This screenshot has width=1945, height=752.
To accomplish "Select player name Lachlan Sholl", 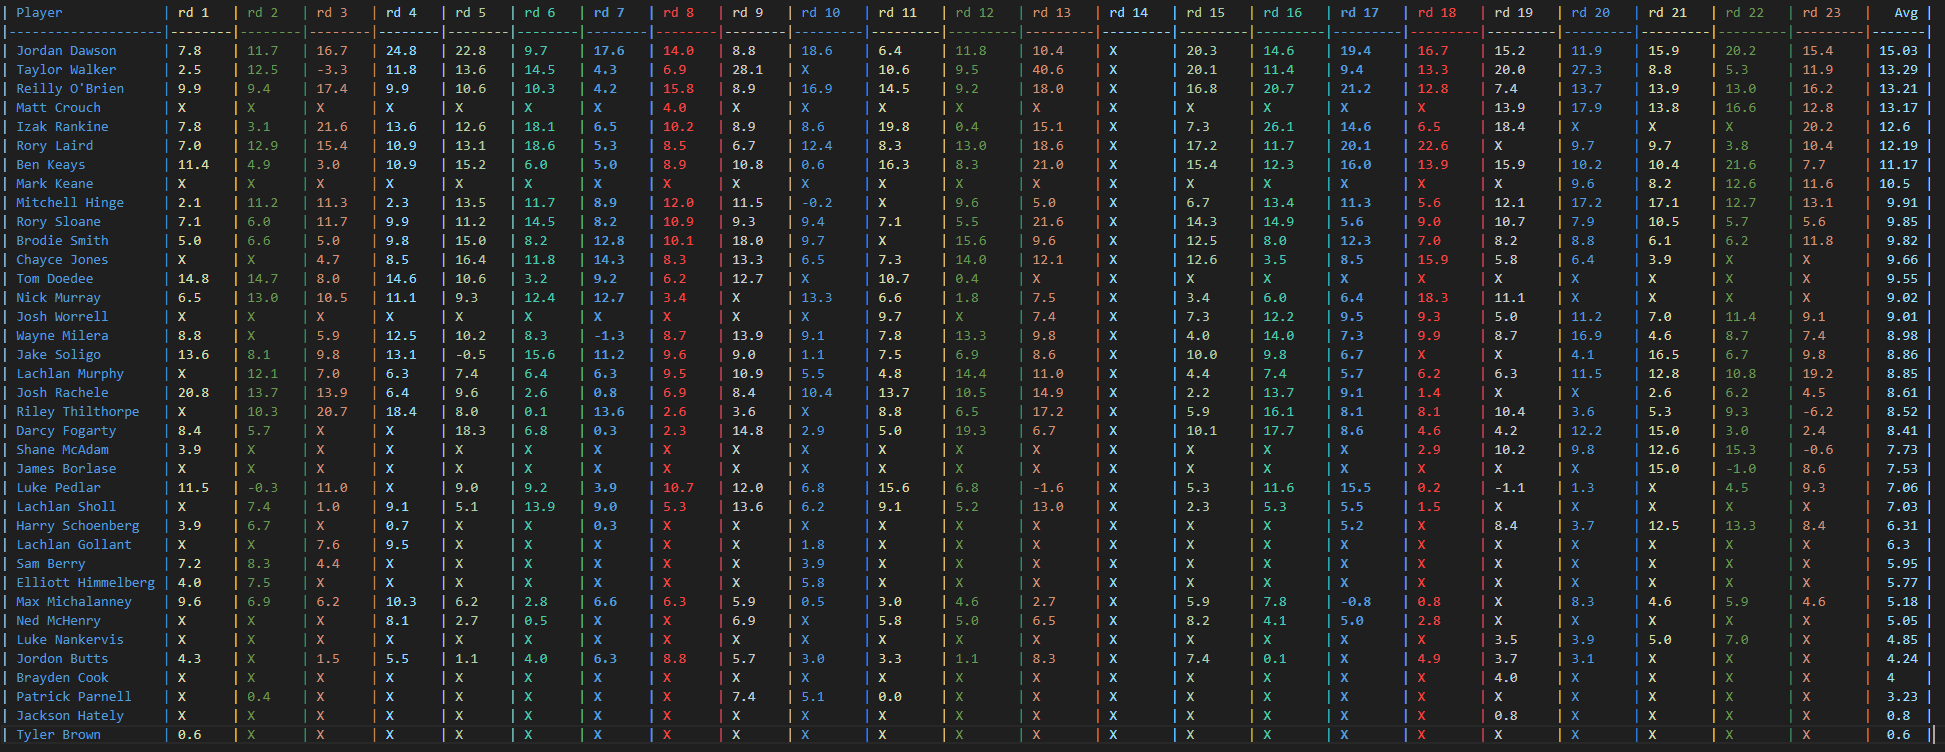I will tap(66, 507).
